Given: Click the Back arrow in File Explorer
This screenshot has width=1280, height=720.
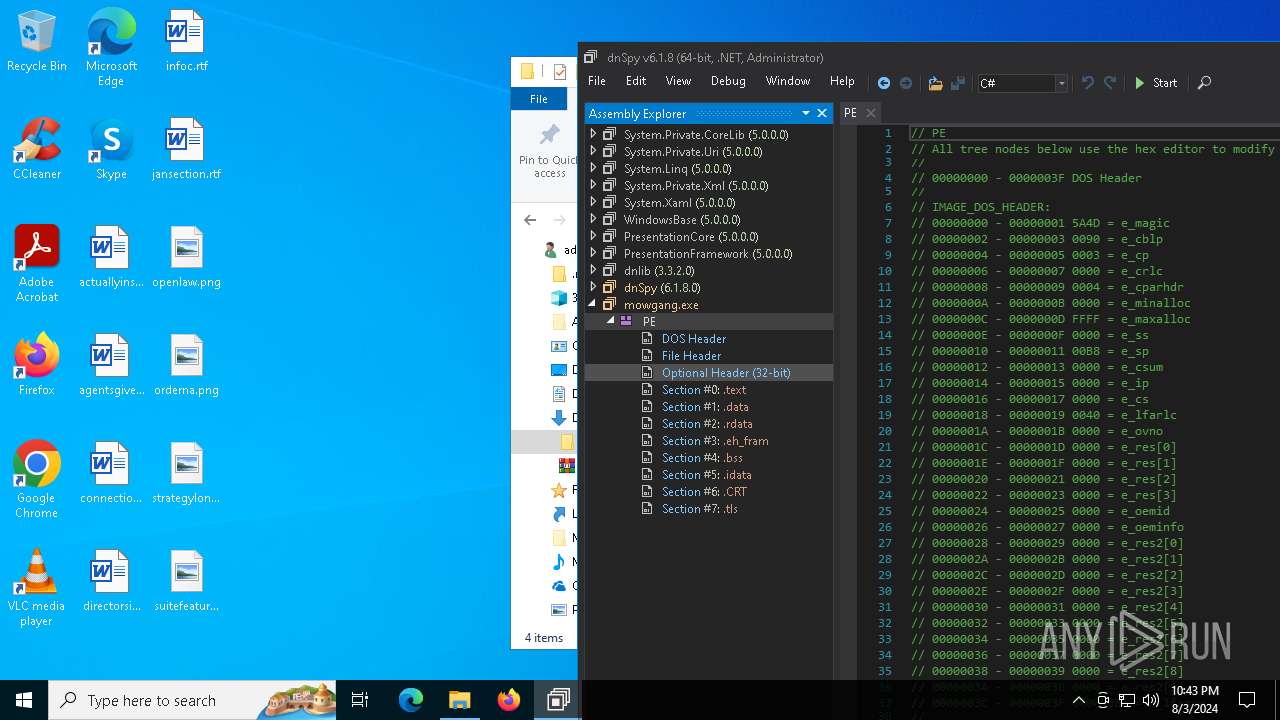Looking at the screenshot, I should 530,220.
